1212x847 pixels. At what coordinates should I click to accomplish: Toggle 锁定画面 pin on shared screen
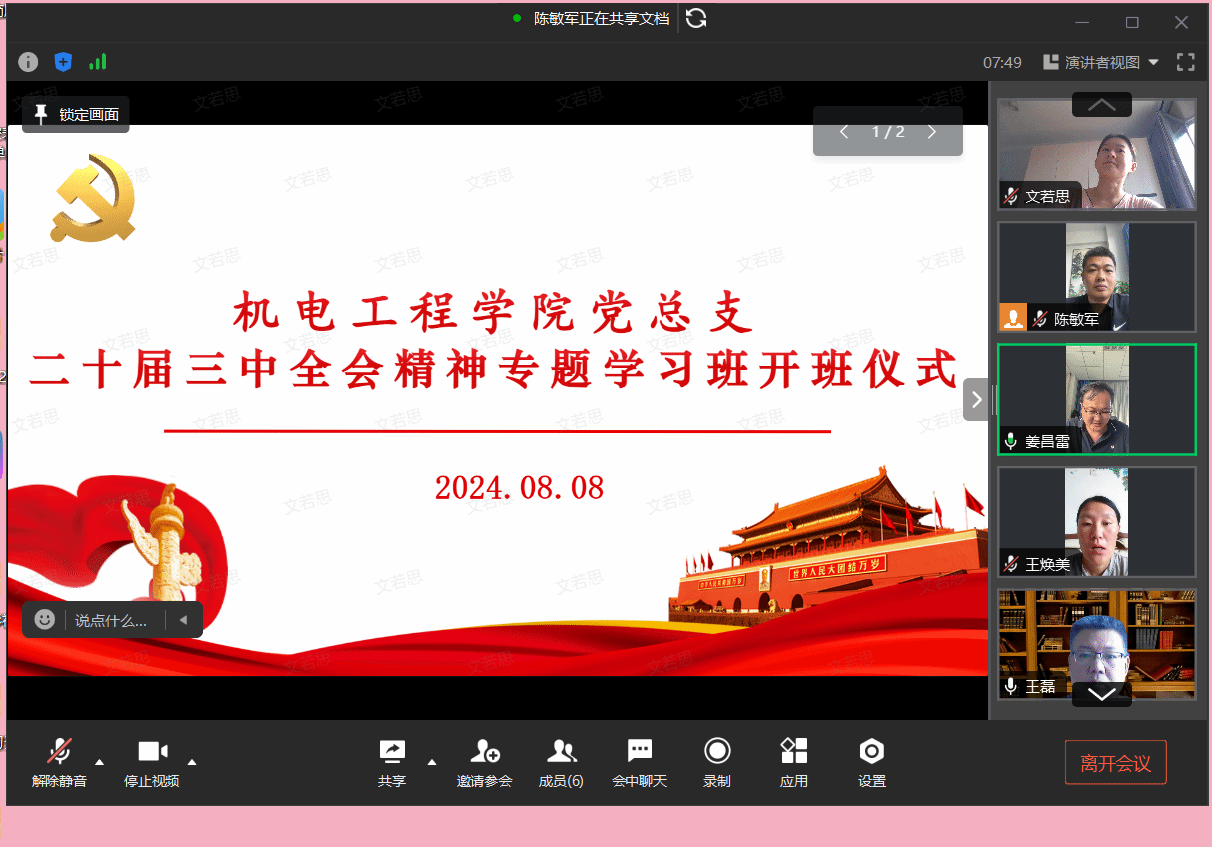tap(76, 115)
